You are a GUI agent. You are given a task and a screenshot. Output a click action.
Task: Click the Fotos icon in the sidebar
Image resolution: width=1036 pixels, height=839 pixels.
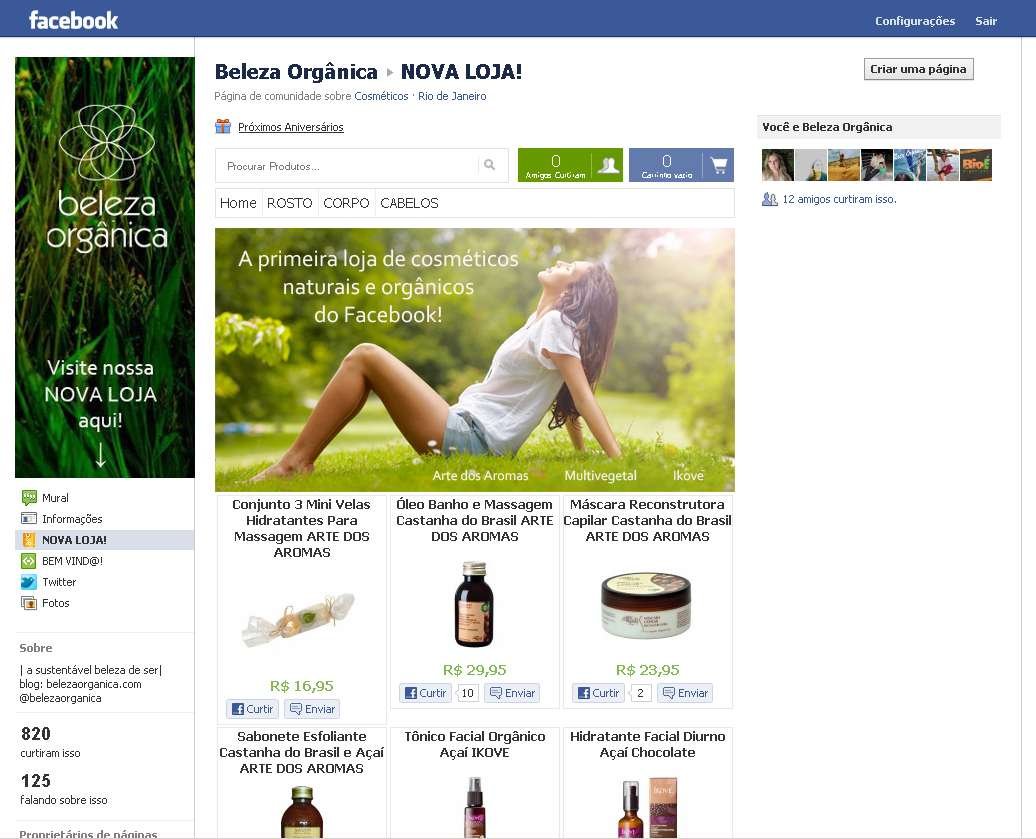(x=29, y=603)
